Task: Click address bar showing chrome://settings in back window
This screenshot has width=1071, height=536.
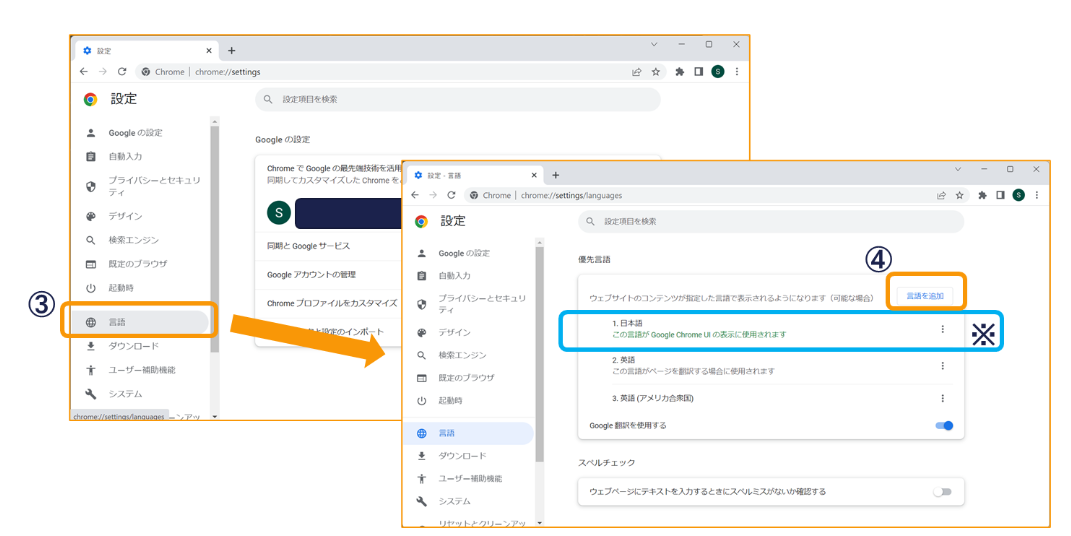Action: (x=401, y=72)
